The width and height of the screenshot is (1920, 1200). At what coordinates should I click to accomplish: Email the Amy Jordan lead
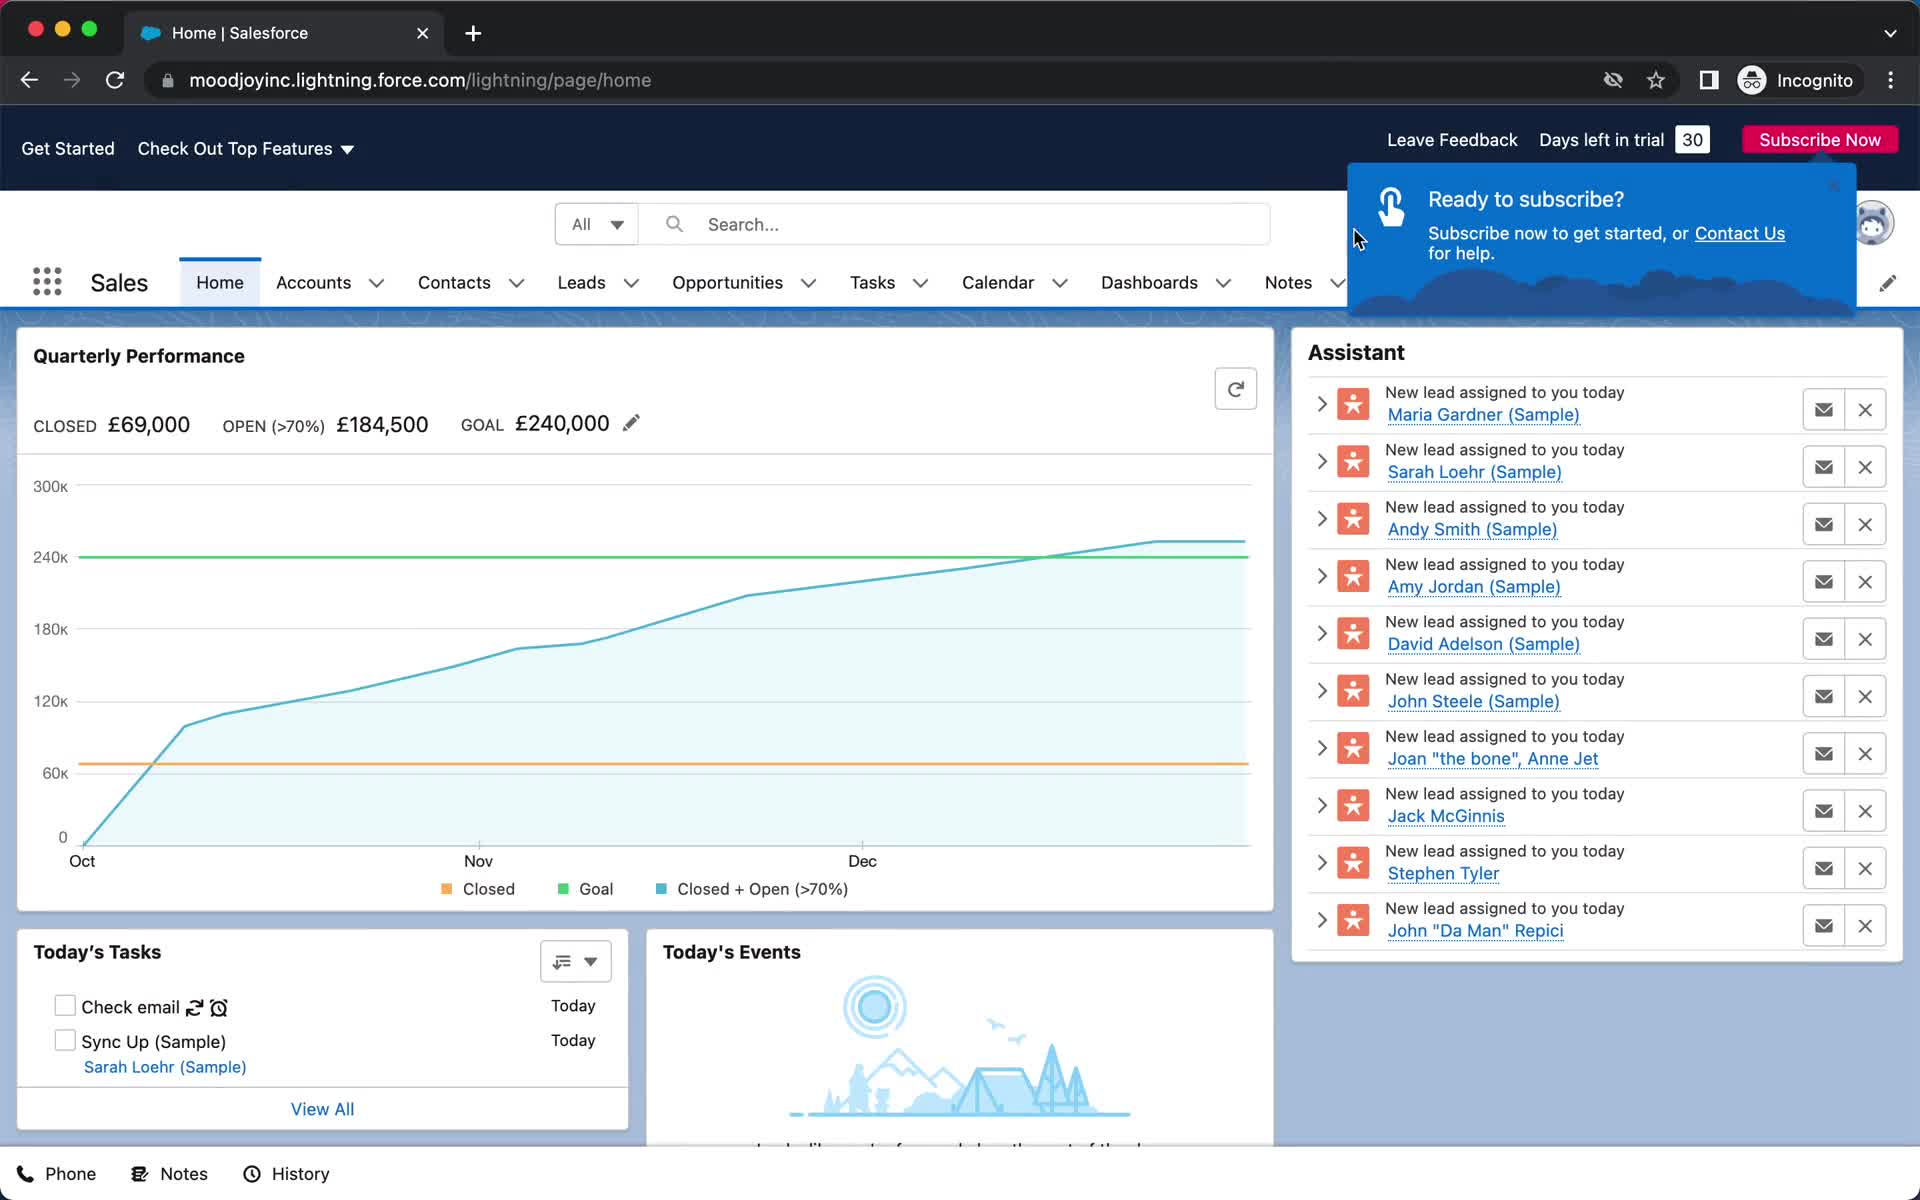tap(1823, 582)
